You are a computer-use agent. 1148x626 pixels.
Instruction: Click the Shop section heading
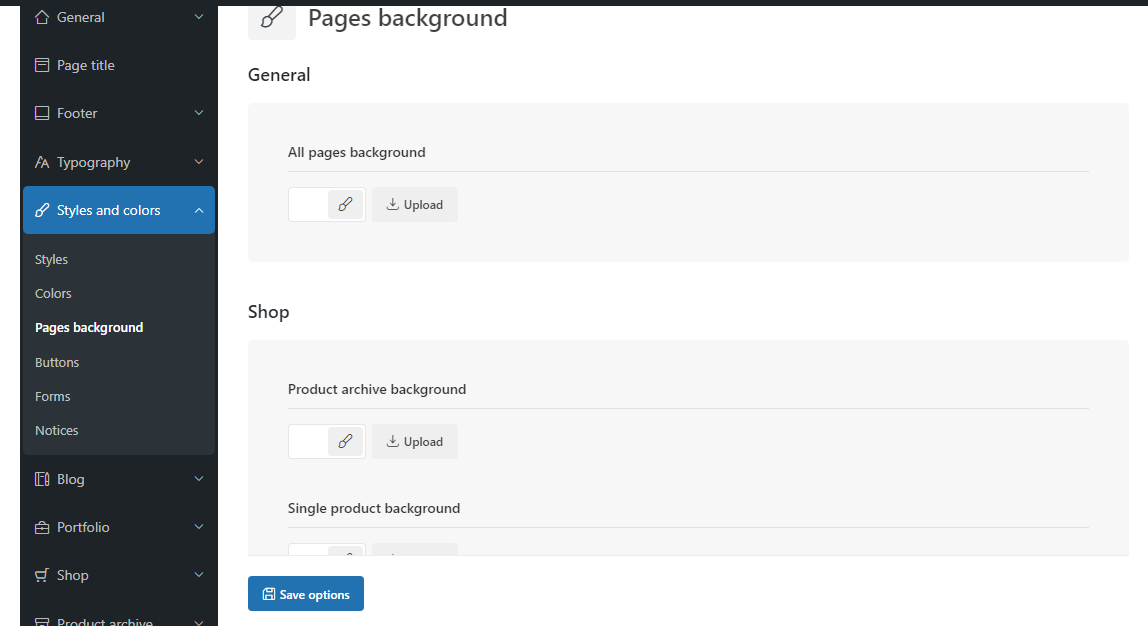[269, 312]
